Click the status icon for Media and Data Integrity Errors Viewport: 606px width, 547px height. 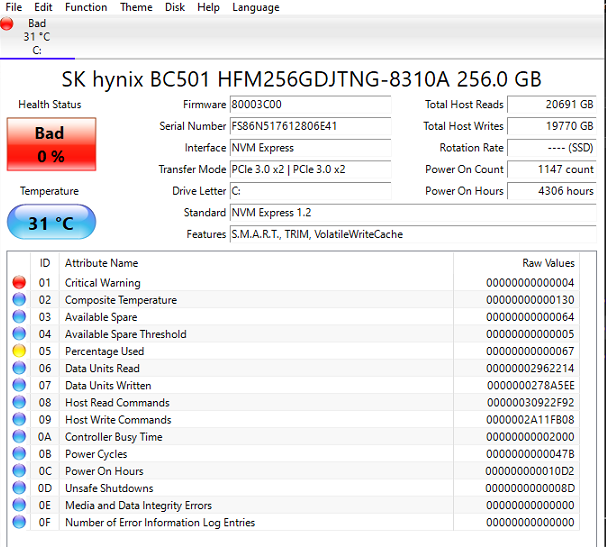[19, 505]
